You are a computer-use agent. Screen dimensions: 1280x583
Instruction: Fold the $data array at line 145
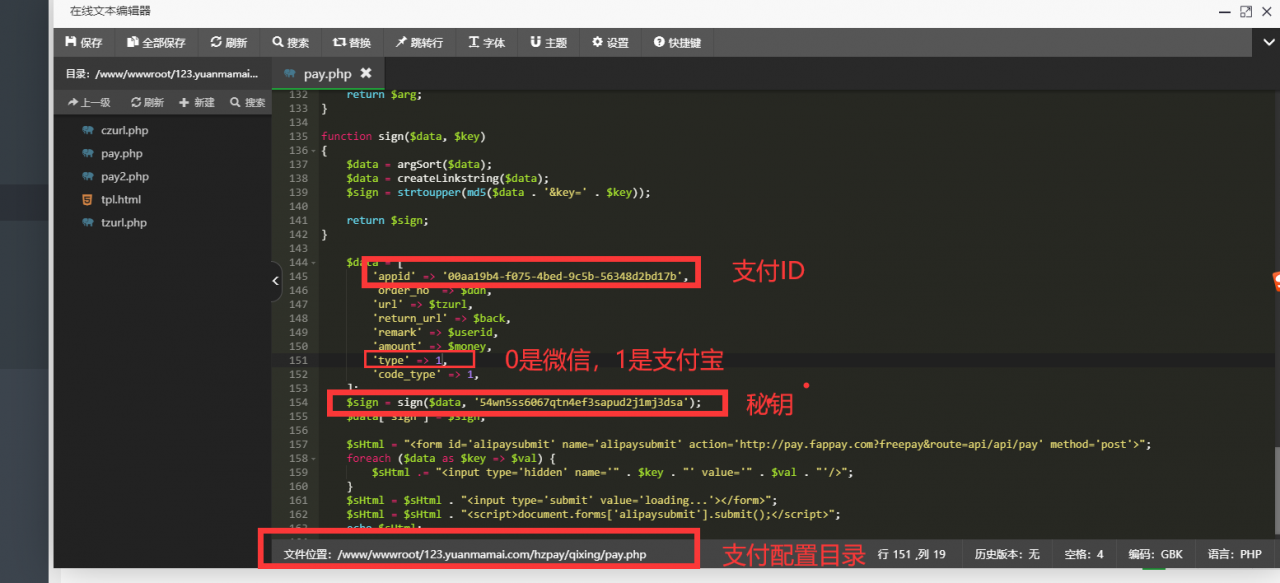point(314,262)
